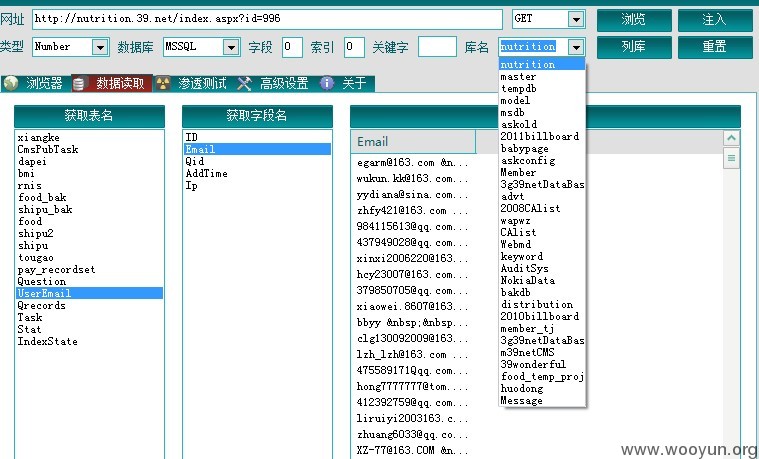
Task: Open the 数据库 MSSQL dropdown
Action: [x=231, y=47]
